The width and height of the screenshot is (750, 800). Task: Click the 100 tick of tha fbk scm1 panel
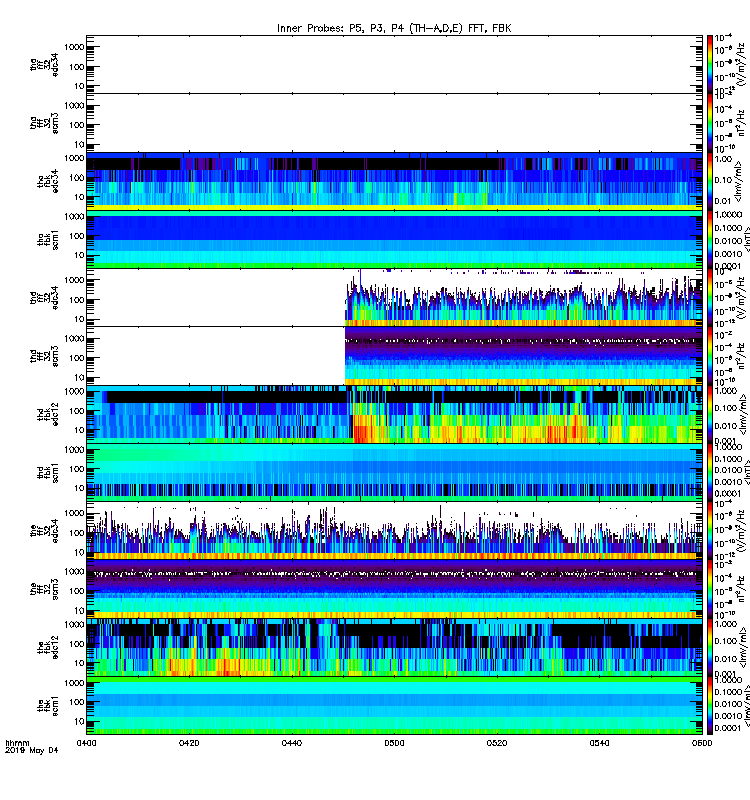[77, 236]
